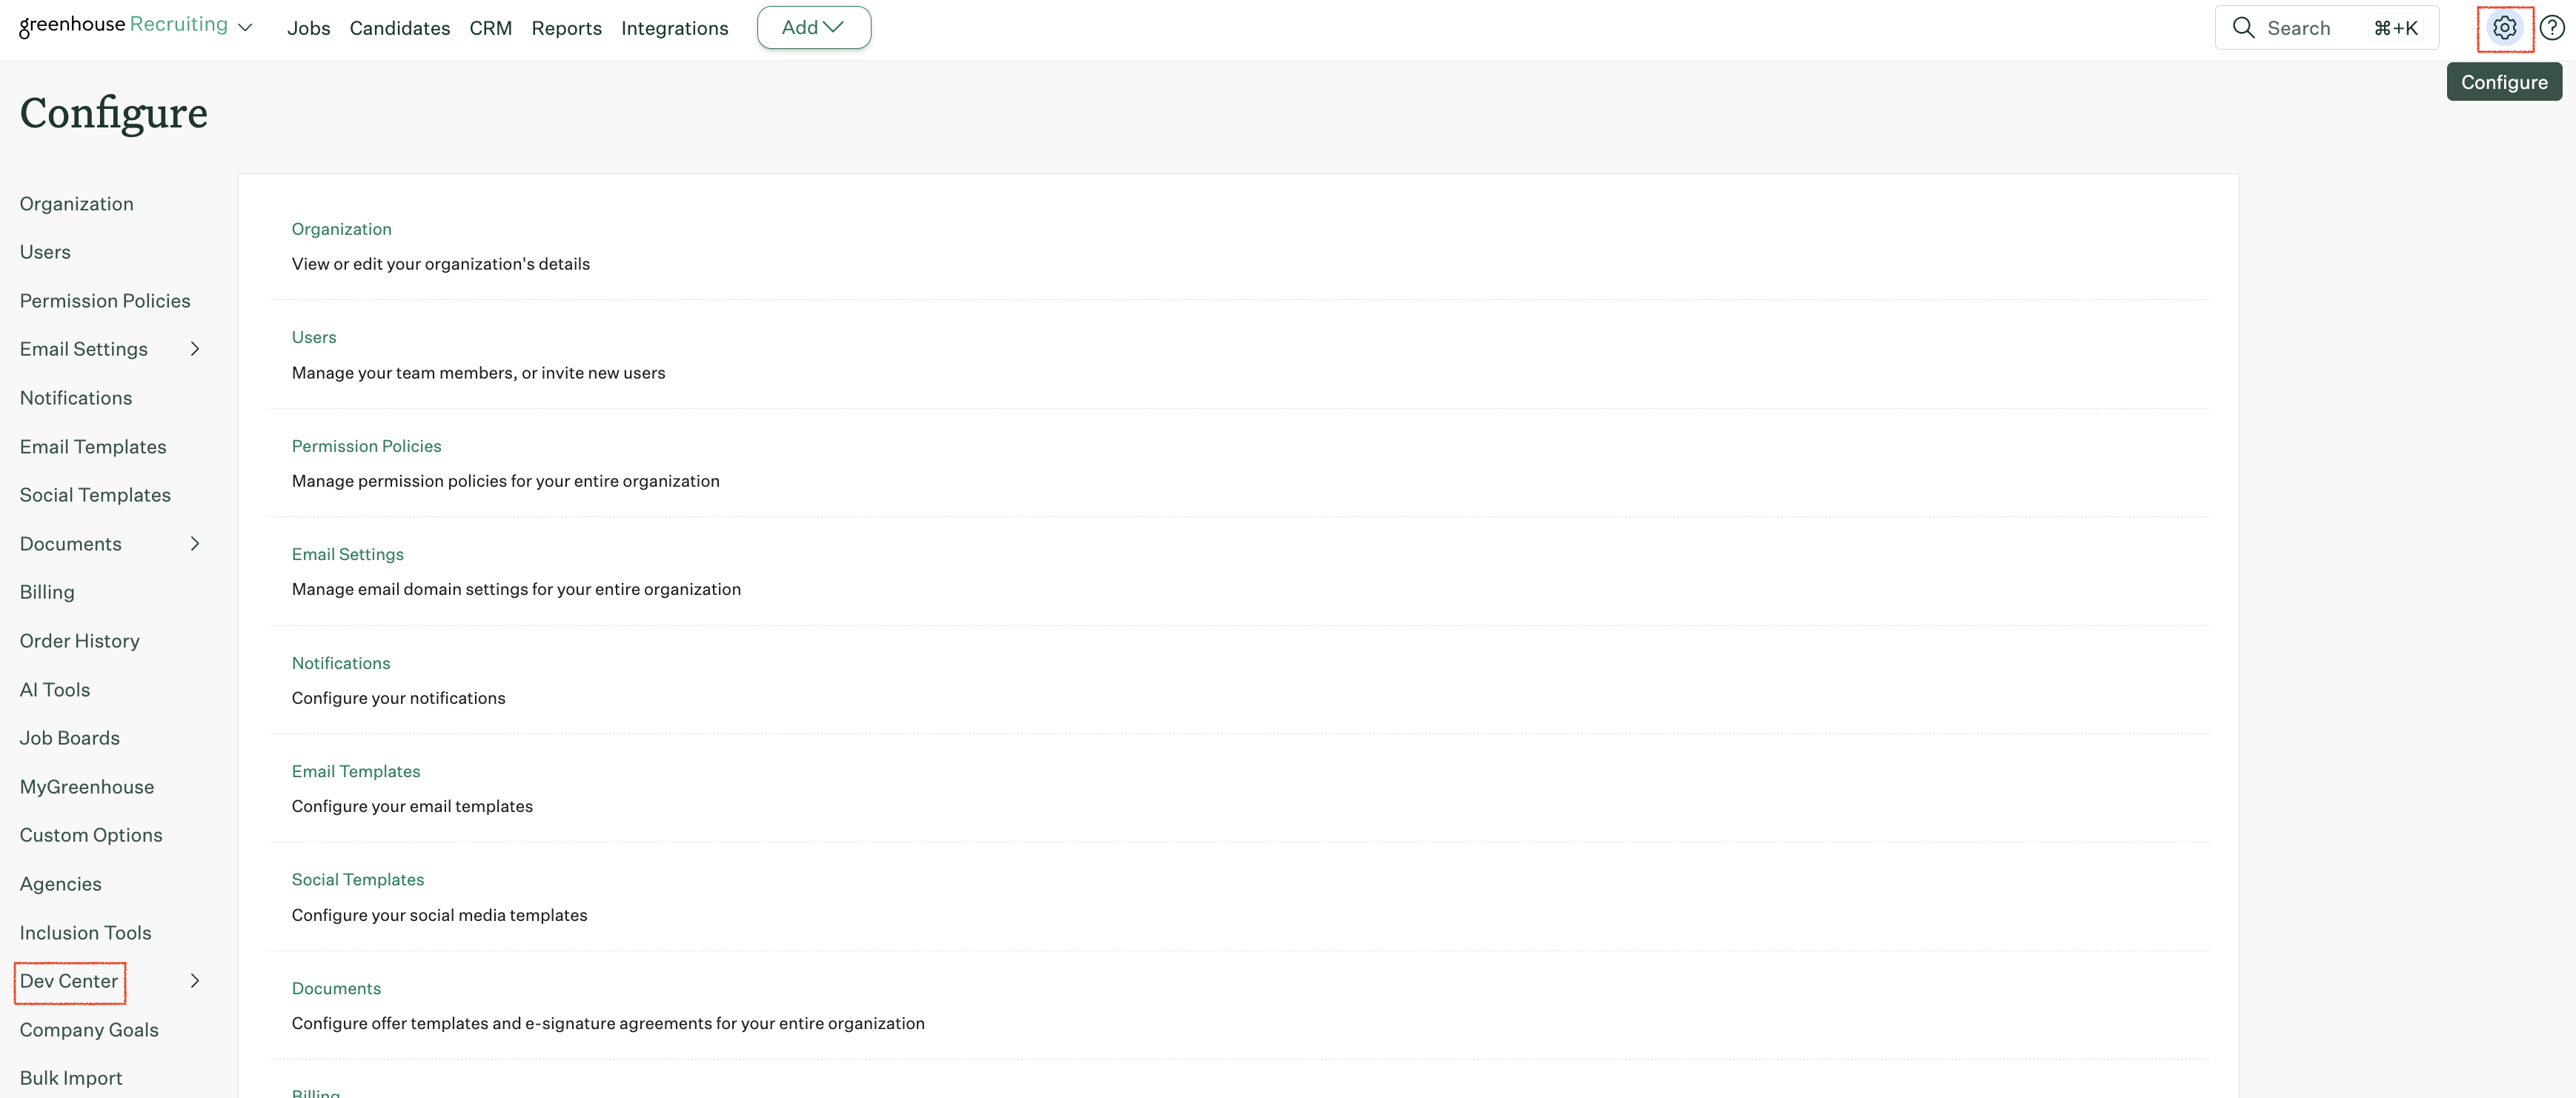Open the Jobs menu item
This screenshot has width=2576, height=1098.
pos(308,29)
